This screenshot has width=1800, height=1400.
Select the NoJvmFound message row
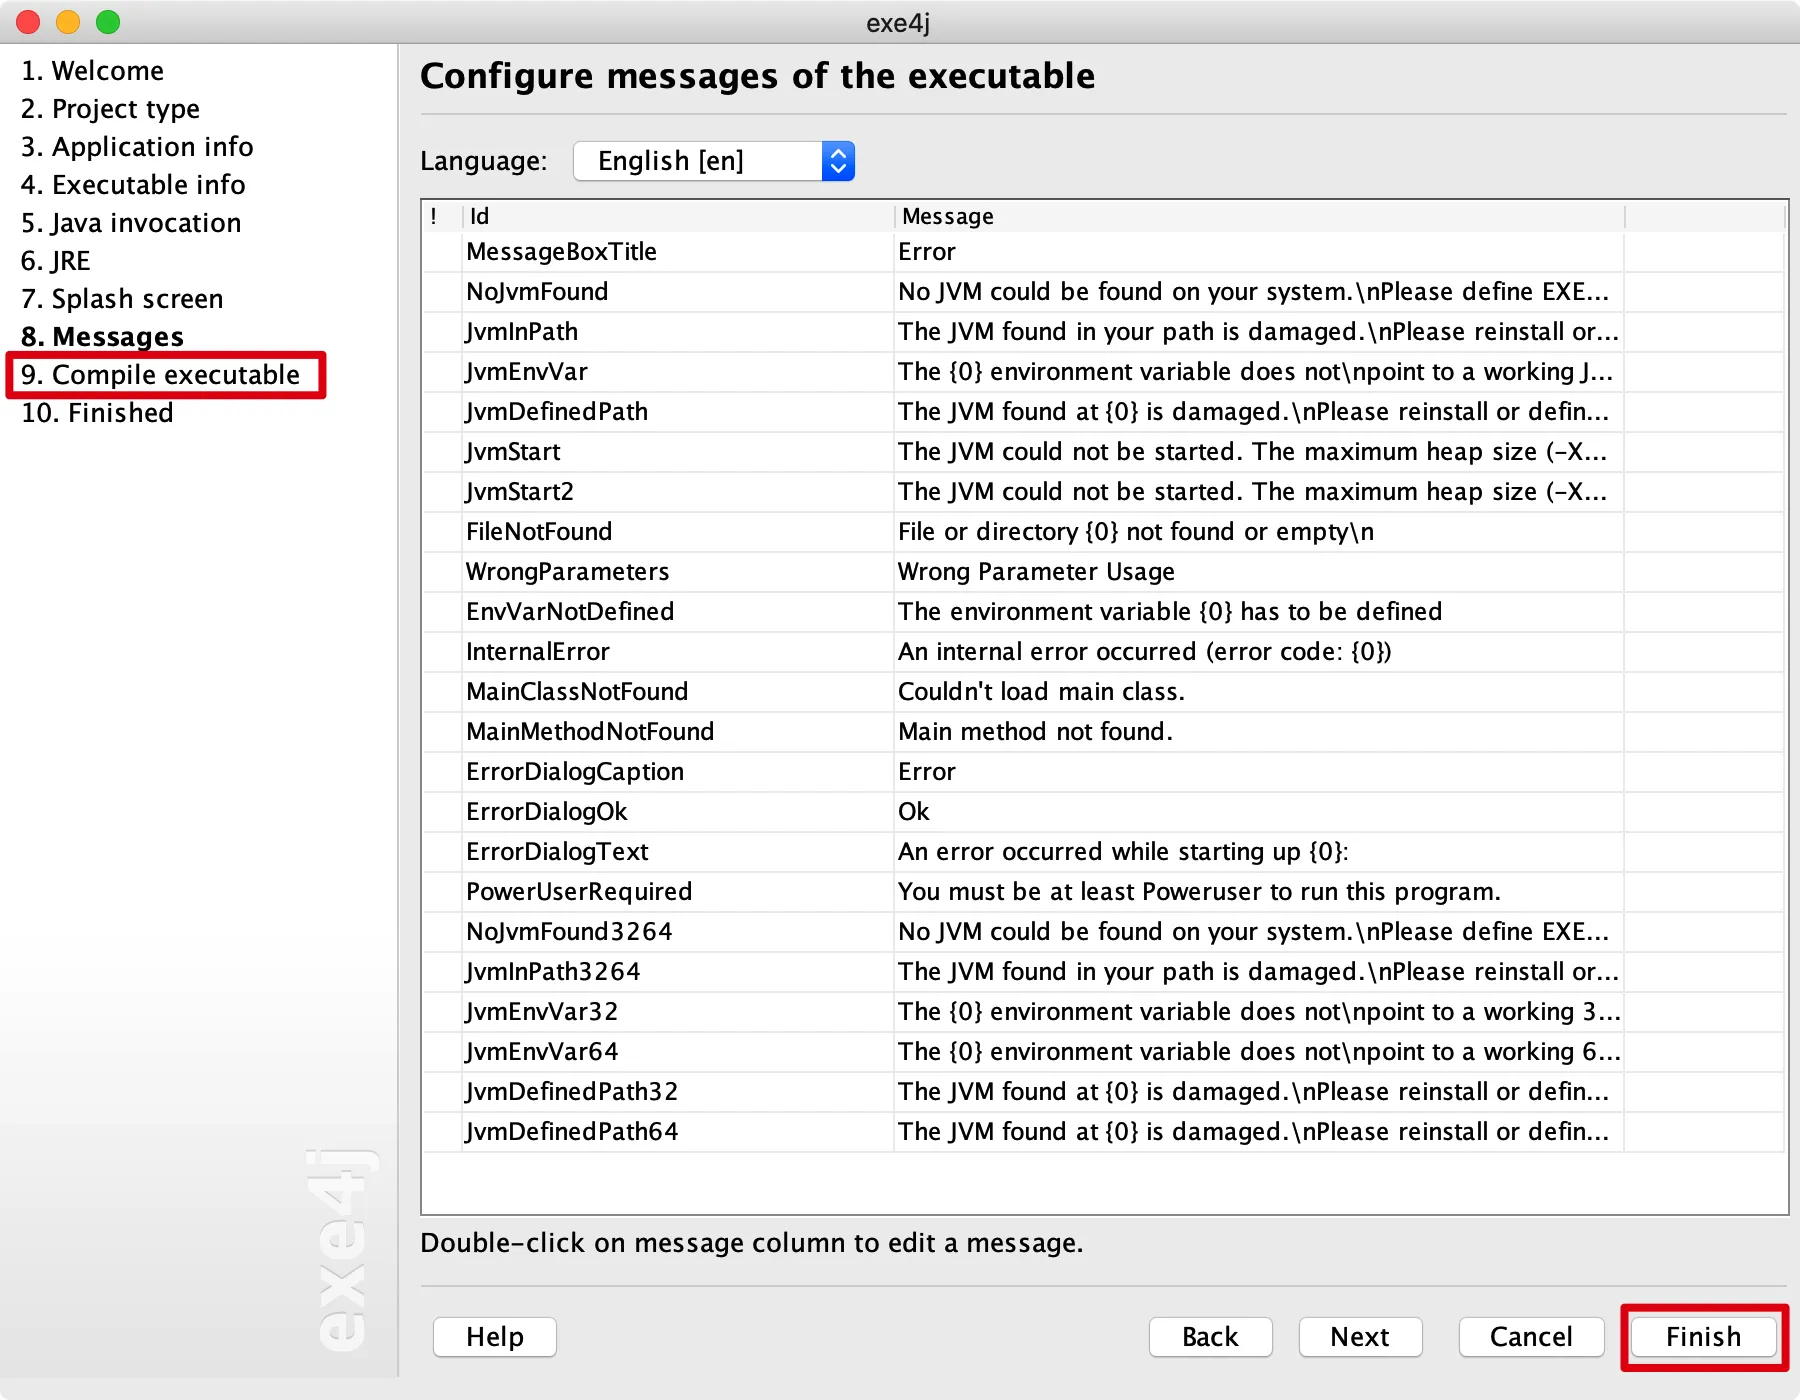1103,292
